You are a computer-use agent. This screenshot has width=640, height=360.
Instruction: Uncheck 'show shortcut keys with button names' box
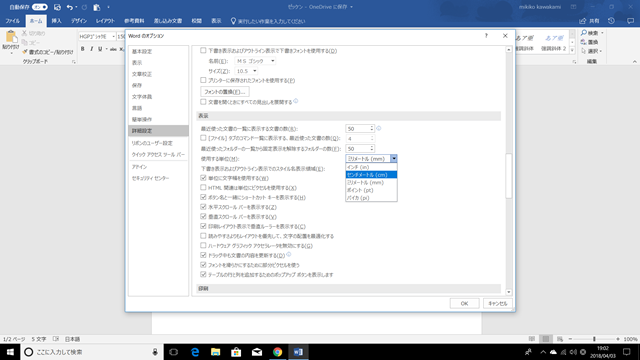[x=203, y=197]
